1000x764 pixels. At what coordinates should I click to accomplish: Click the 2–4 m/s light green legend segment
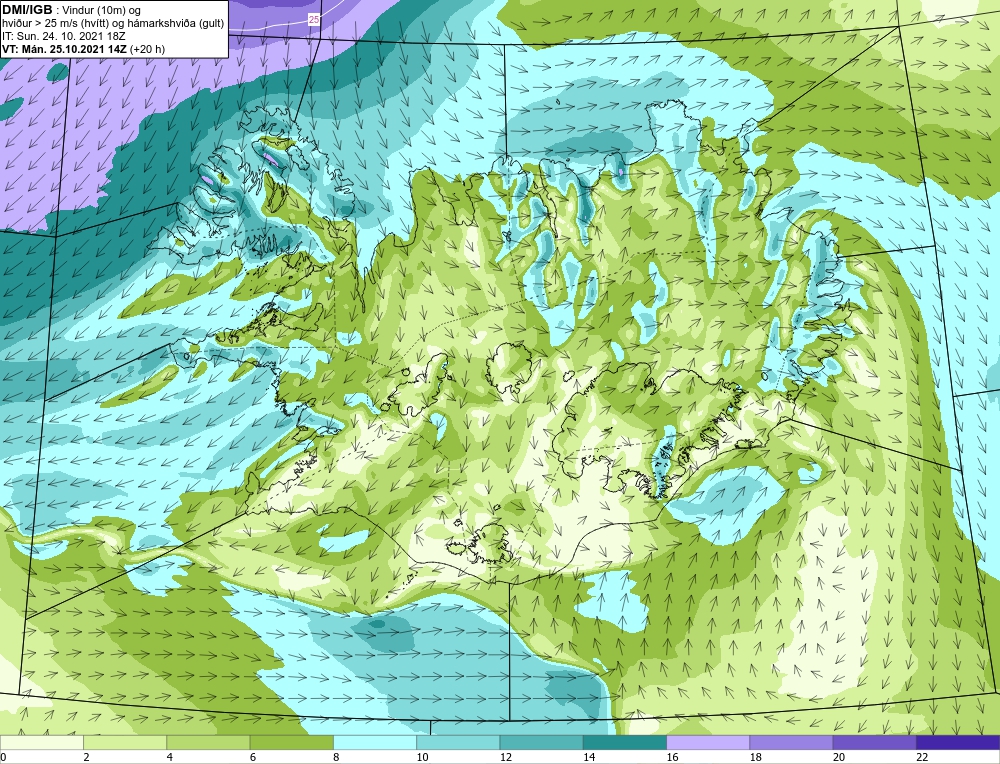[x=125, y=743]
